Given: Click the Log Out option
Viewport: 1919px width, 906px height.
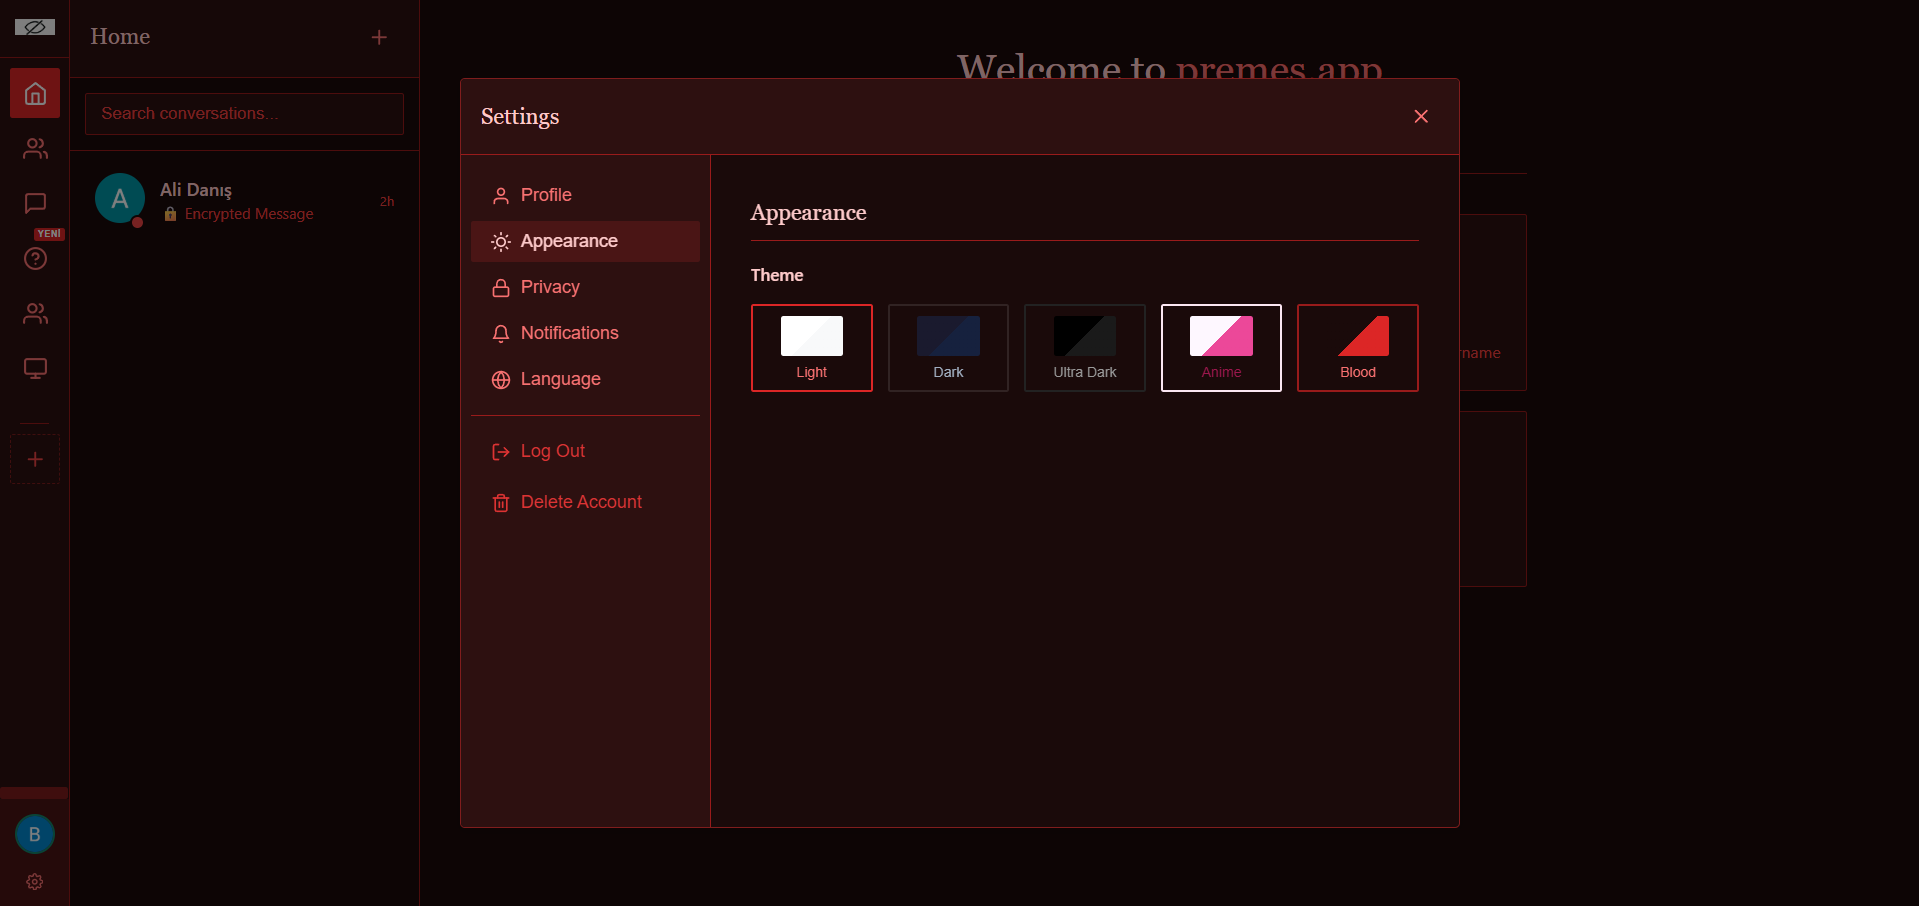Looking at the screenshot, I should 551,451.
